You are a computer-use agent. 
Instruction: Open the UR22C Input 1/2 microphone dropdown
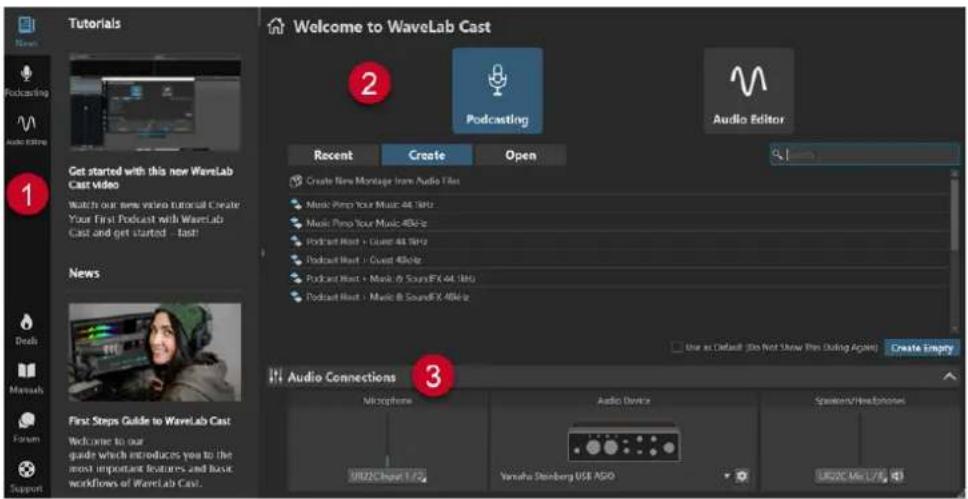pos(387,476)
